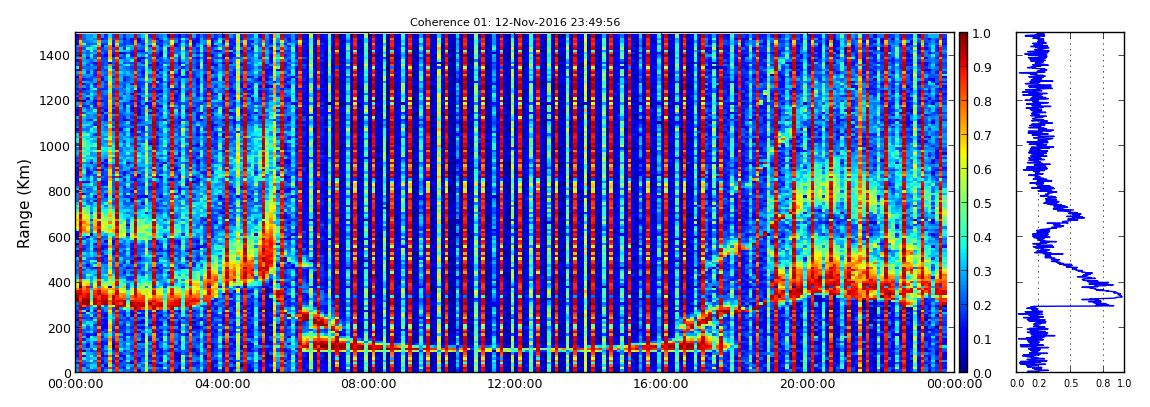
Task: Click the 1400 range tick label
Action: point(55,55)
